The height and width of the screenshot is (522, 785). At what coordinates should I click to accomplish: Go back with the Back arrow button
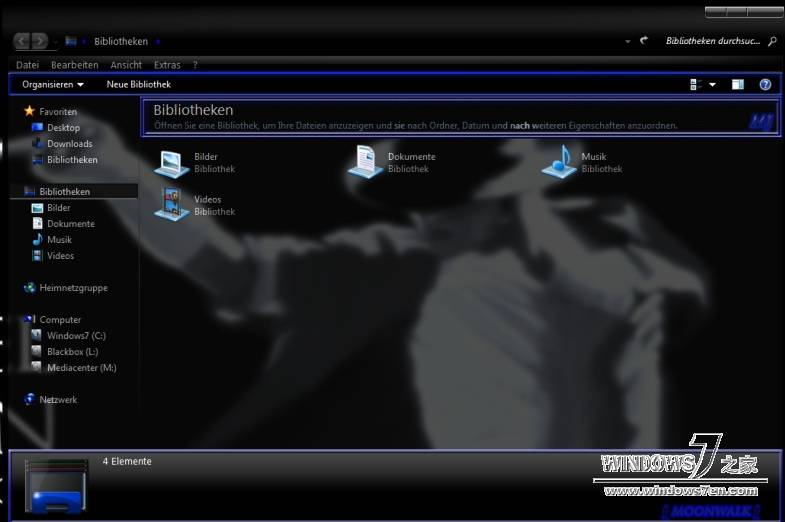pyautogui.click(x=22, y=41)
